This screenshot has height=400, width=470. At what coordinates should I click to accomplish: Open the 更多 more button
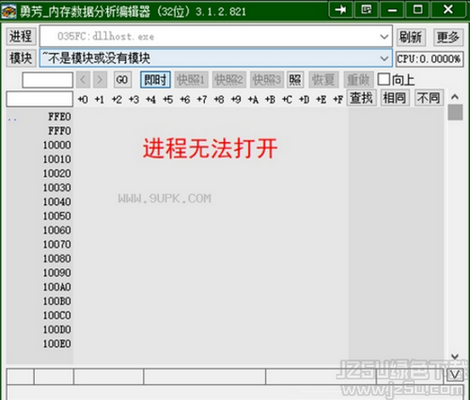point(448,37)
